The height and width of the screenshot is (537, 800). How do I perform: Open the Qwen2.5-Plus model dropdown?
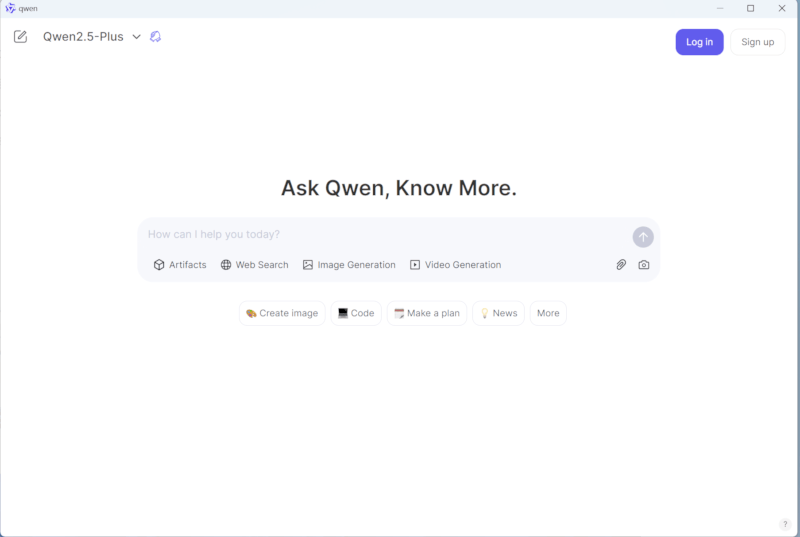click(91, 37)
